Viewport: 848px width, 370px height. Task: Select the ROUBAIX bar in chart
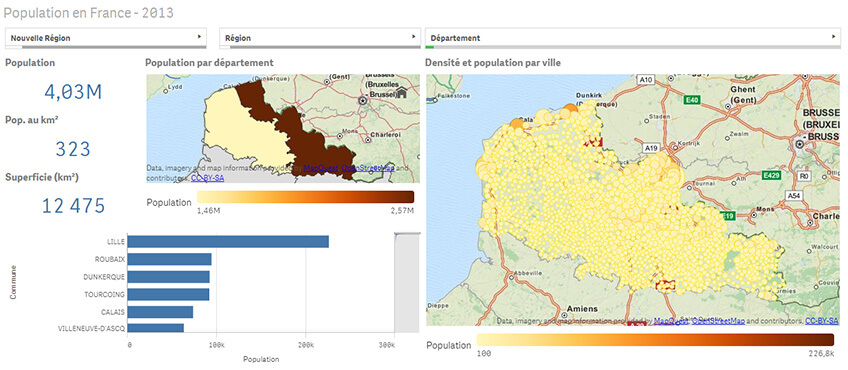[x=170, y=259]
